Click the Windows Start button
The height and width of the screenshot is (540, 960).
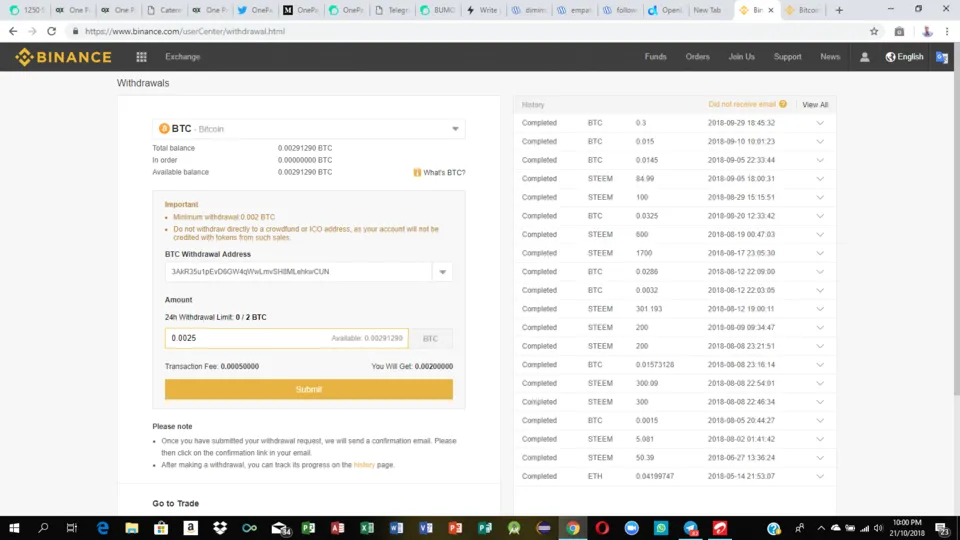coord(14,528)
